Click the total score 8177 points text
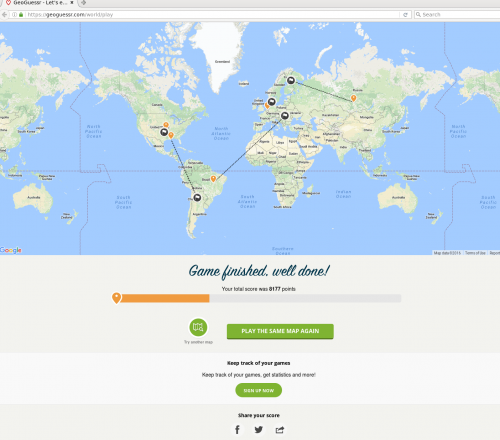Image resolution: width=500 pixels, height=440 pixels. 259,289
